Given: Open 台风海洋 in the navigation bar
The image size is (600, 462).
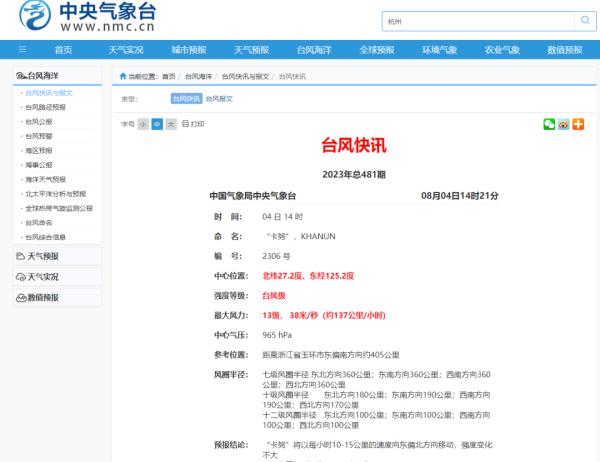Looking at the screenshot, I should pos(314,50).
